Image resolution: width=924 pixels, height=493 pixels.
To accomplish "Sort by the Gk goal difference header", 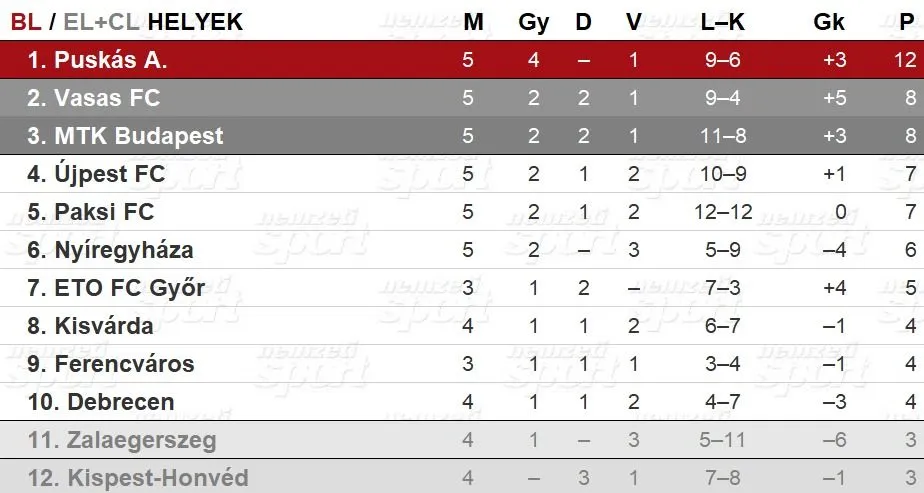I will click(829, 22).
